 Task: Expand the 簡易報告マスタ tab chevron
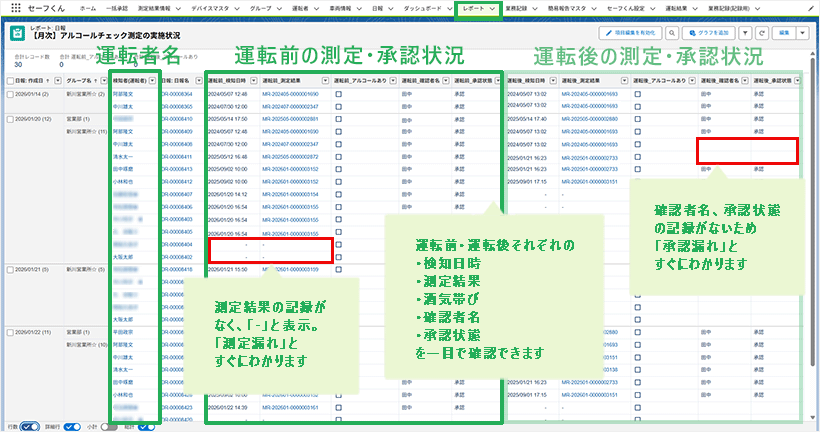pyautogui.click(x=594, y=8)
